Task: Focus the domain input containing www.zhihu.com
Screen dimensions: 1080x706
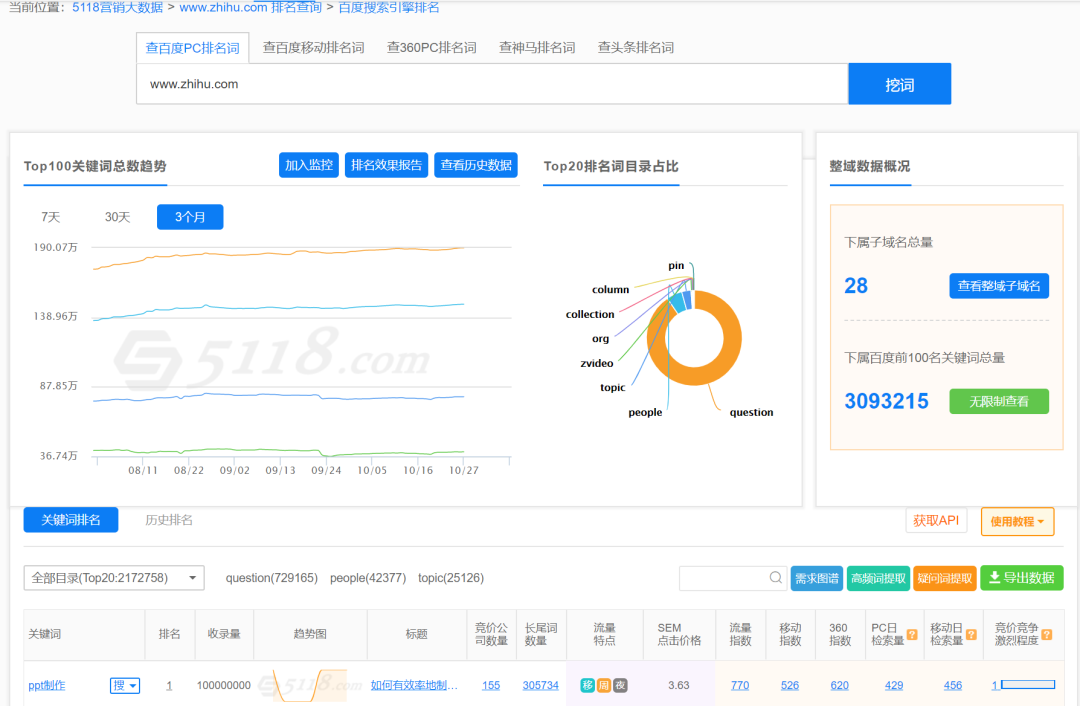Action: click(492, 84)
